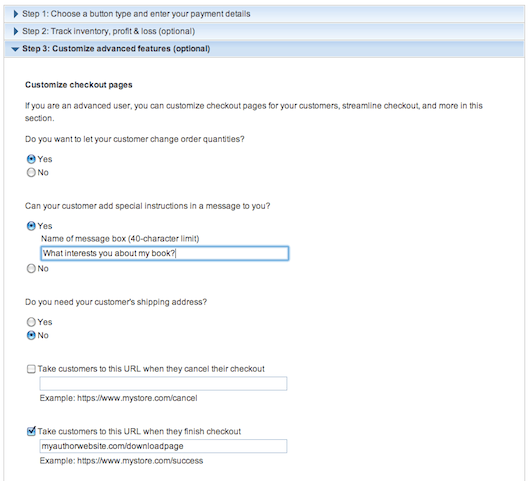Choose Yes for customer's shipping address

(x=31, y=322)
